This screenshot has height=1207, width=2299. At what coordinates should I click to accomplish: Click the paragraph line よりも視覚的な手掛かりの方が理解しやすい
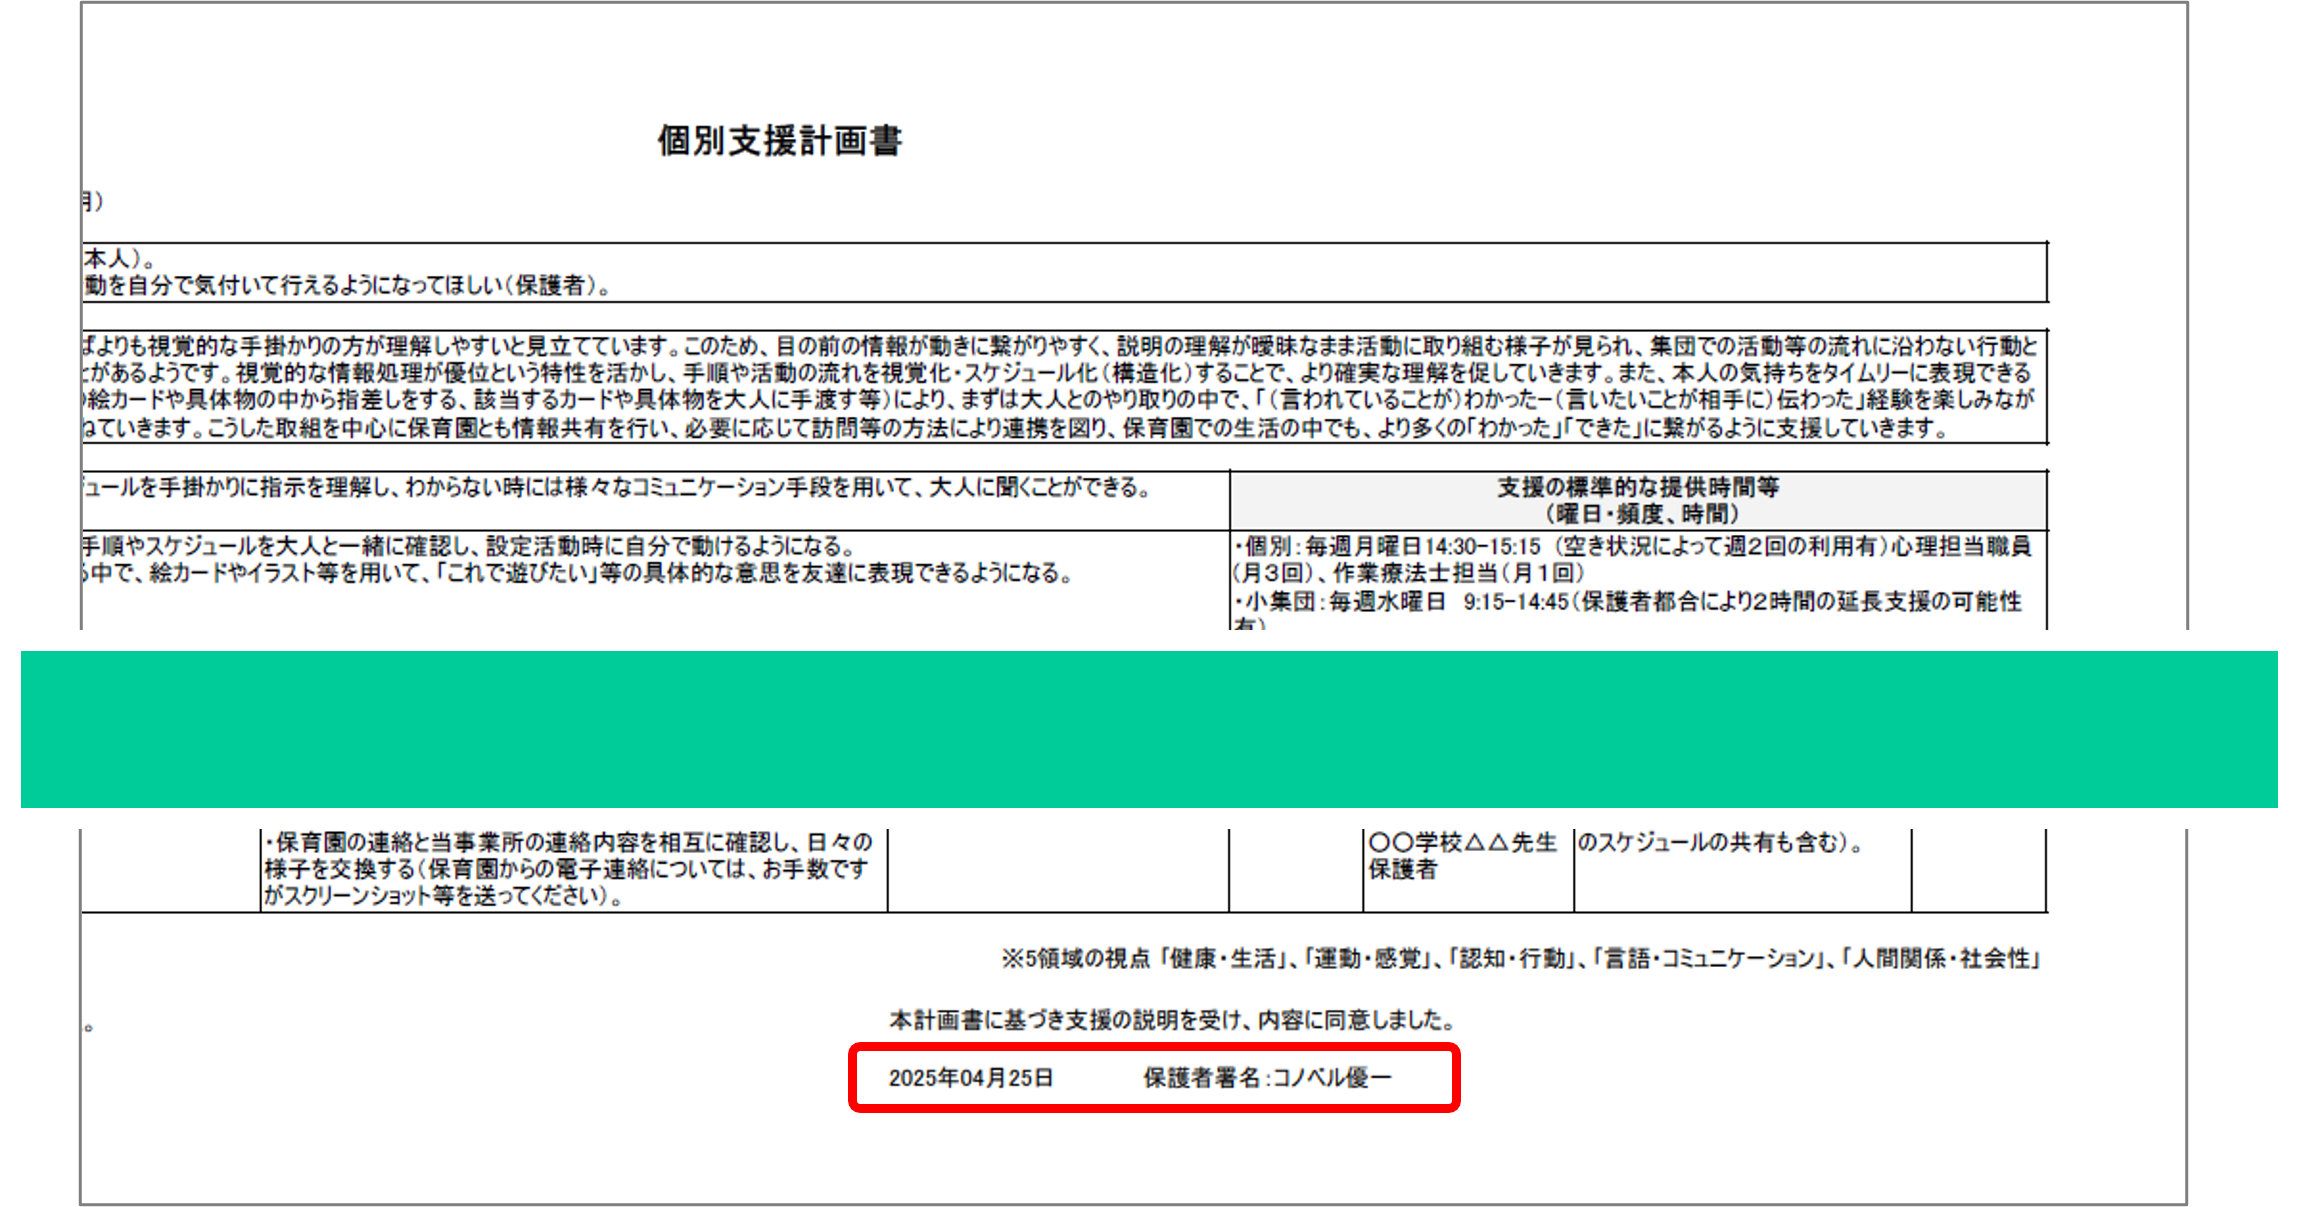(x=1060, y=346)
